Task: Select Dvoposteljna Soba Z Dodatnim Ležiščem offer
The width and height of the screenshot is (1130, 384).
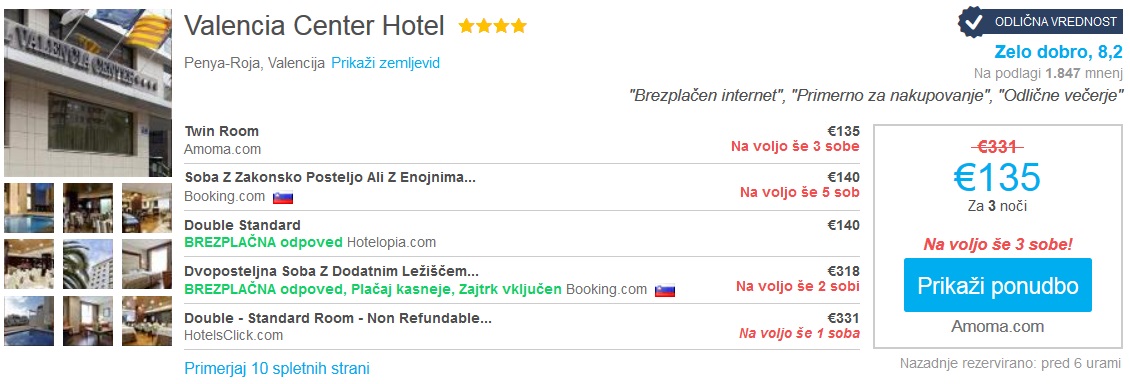Action: pyautogui.click(x=522, y=280)
